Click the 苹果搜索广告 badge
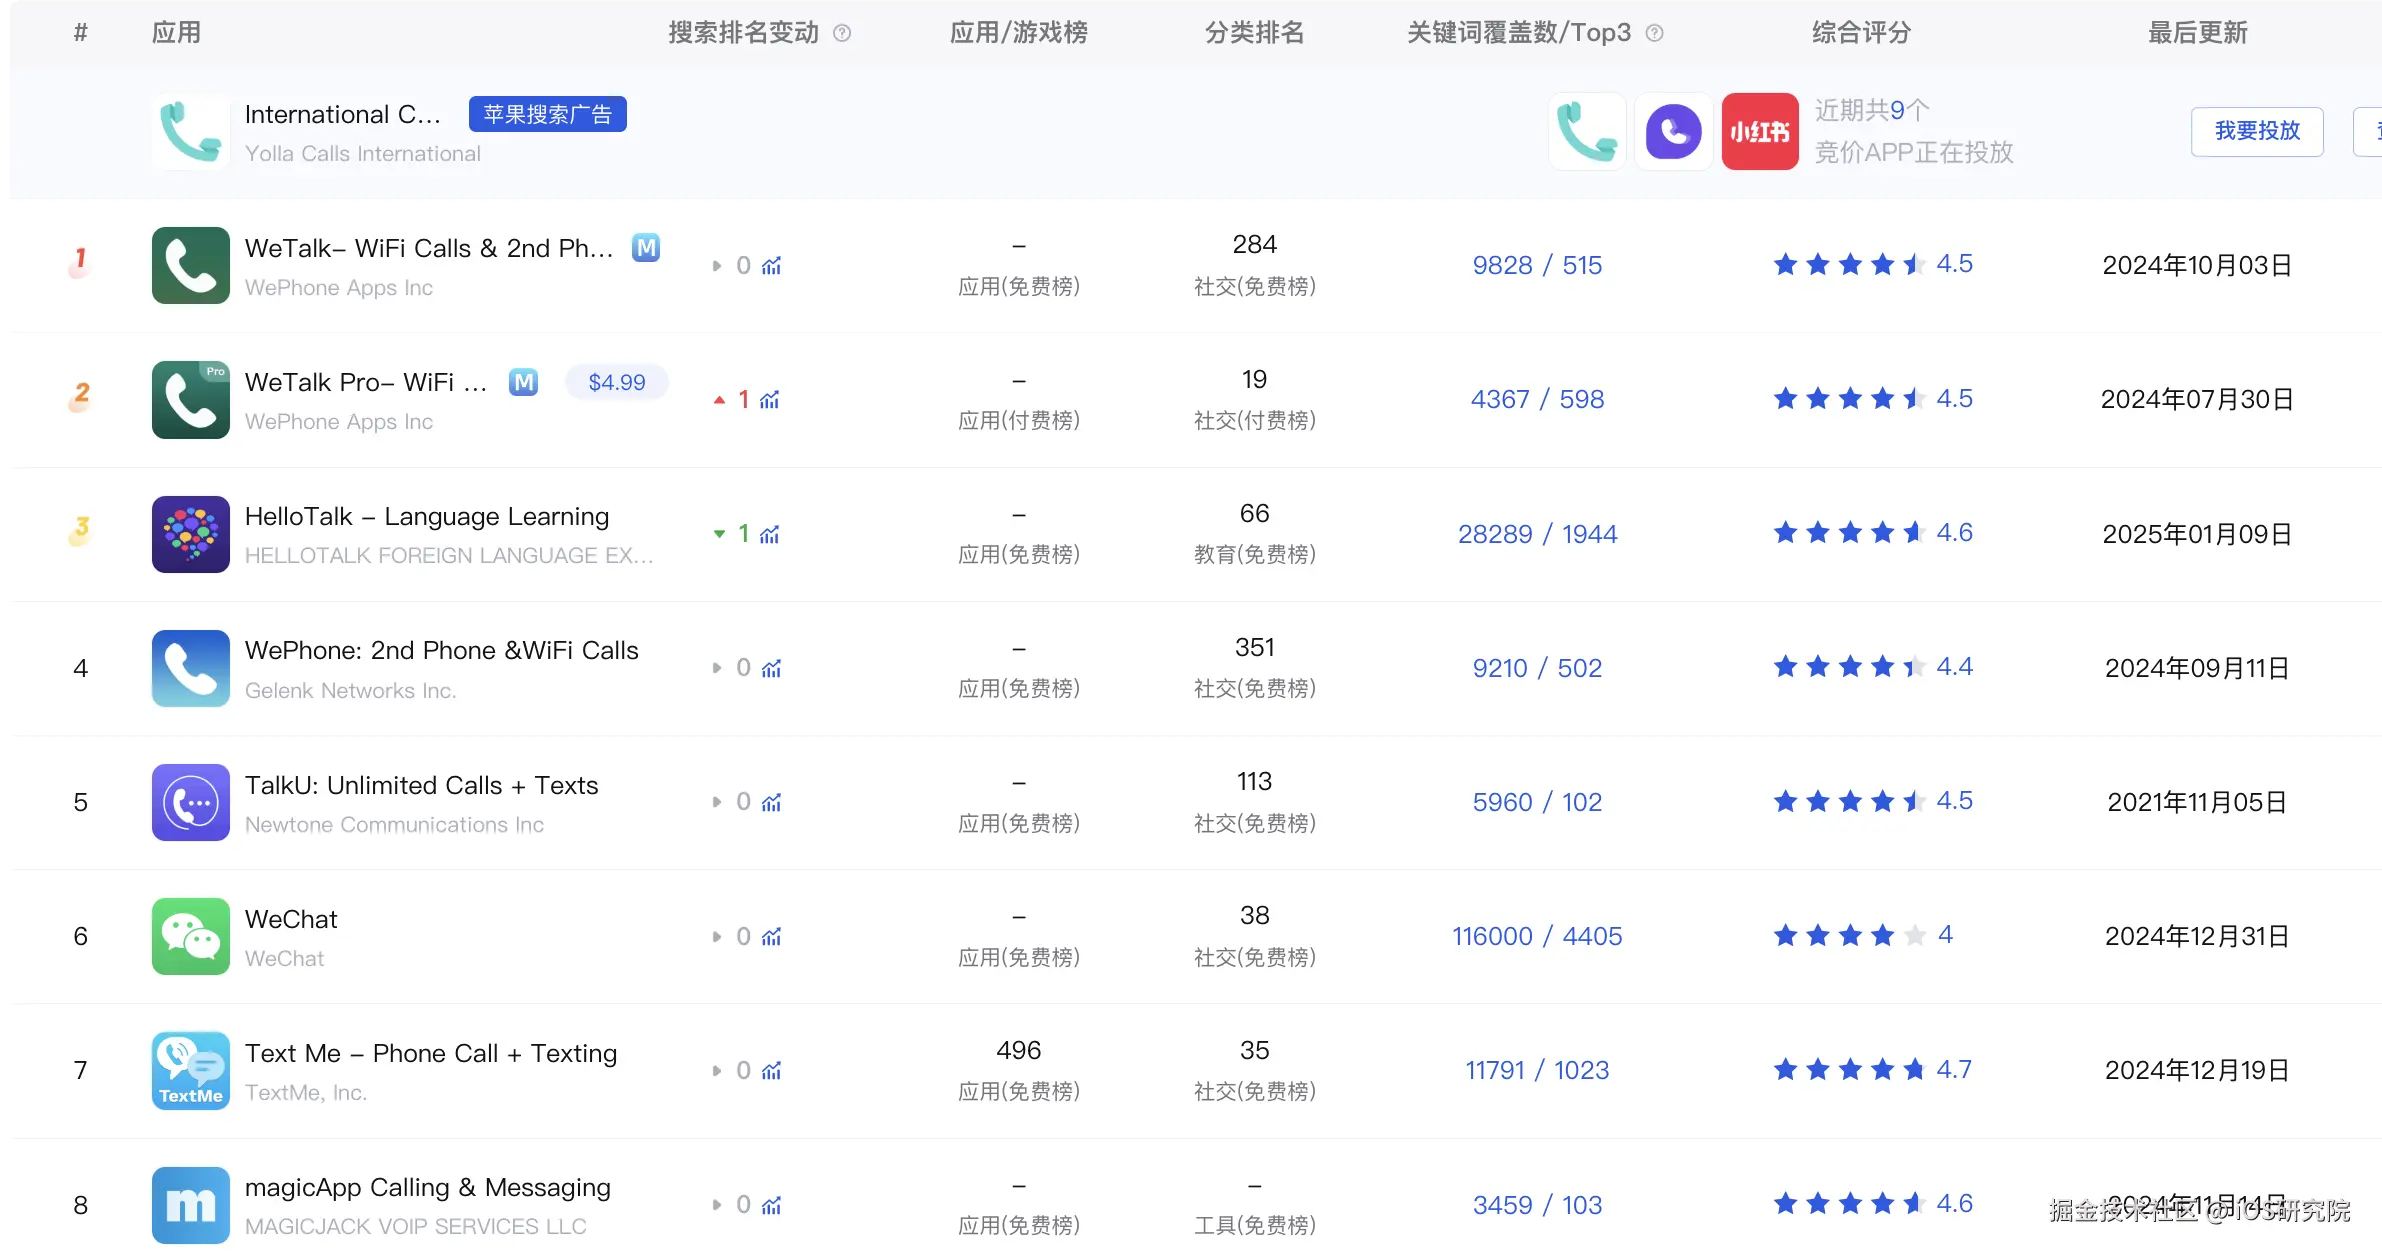 click(x=547, y=114)
